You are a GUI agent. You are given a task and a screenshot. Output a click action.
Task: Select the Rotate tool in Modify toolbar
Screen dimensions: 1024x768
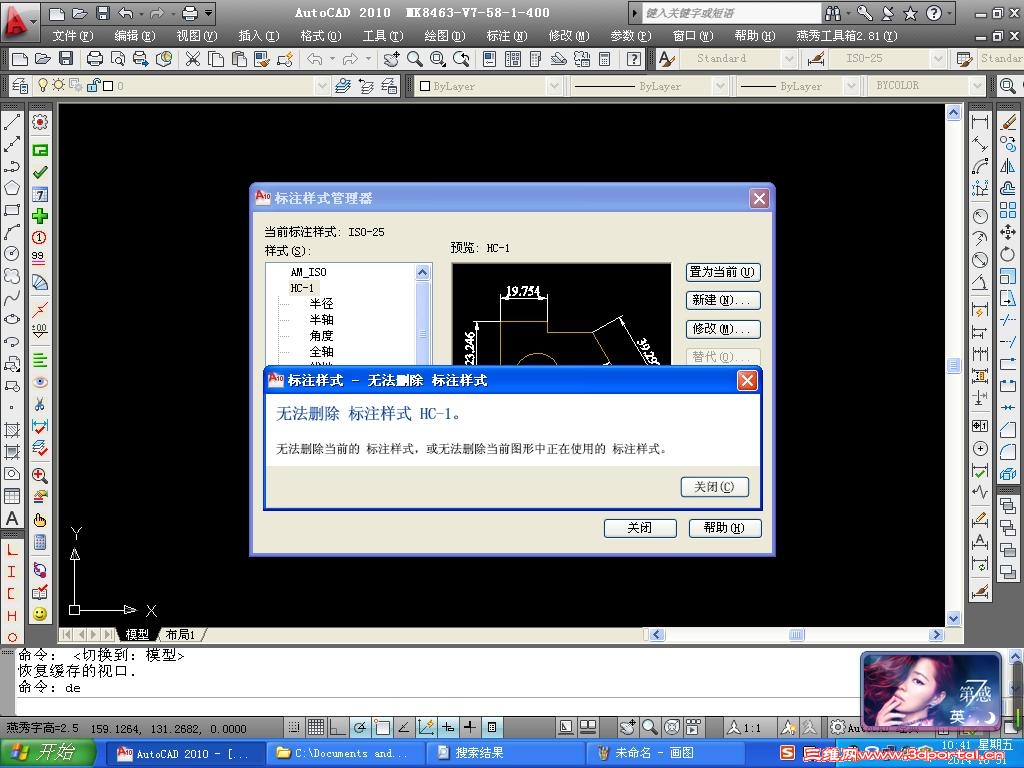tap(1008, 254)
